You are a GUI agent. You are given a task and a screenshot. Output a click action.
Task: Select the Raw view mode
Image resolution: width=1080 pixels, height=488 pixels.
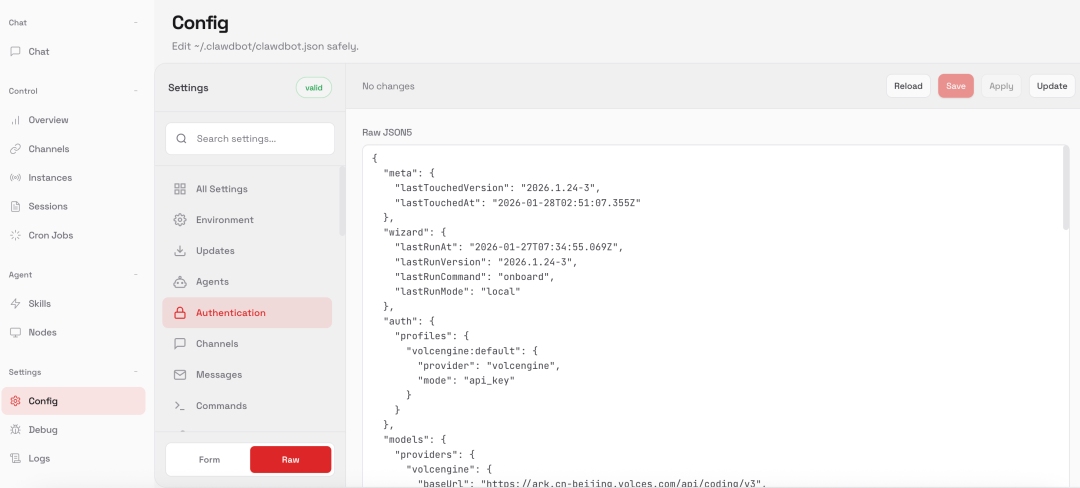[291, 460]
